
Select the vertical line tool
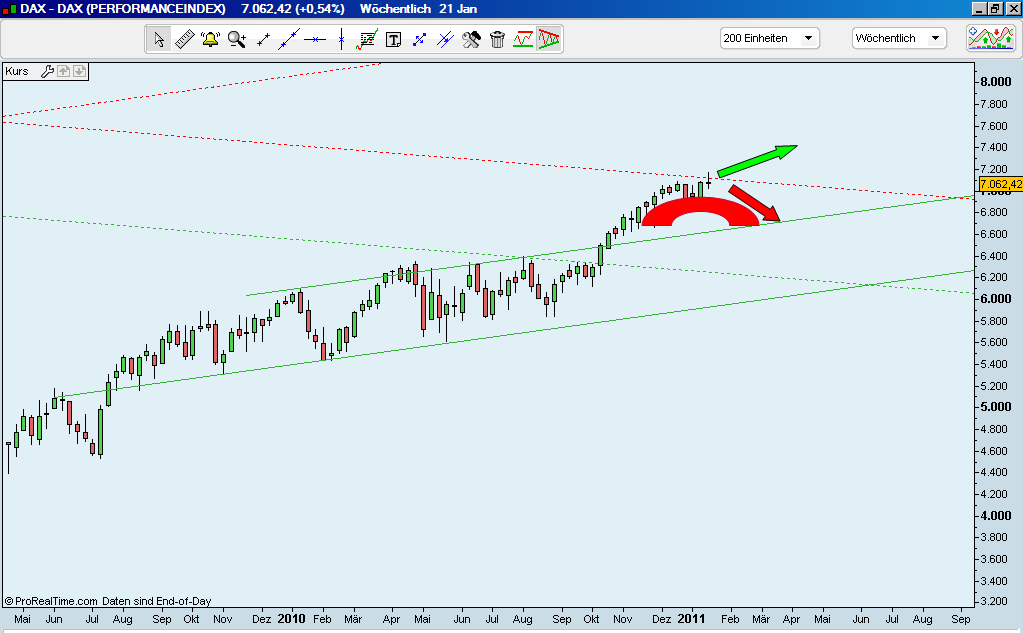(x=340, y=39)
